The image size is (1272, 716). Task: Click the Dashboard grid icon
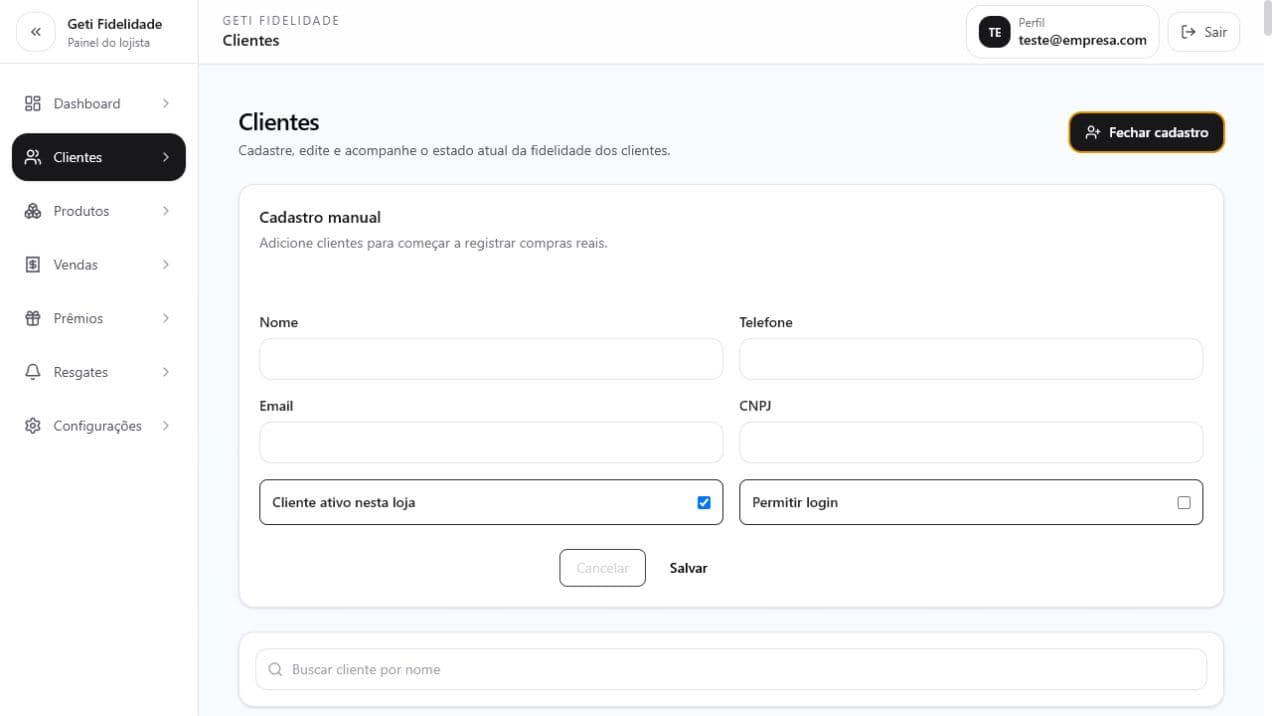[33, 104]
